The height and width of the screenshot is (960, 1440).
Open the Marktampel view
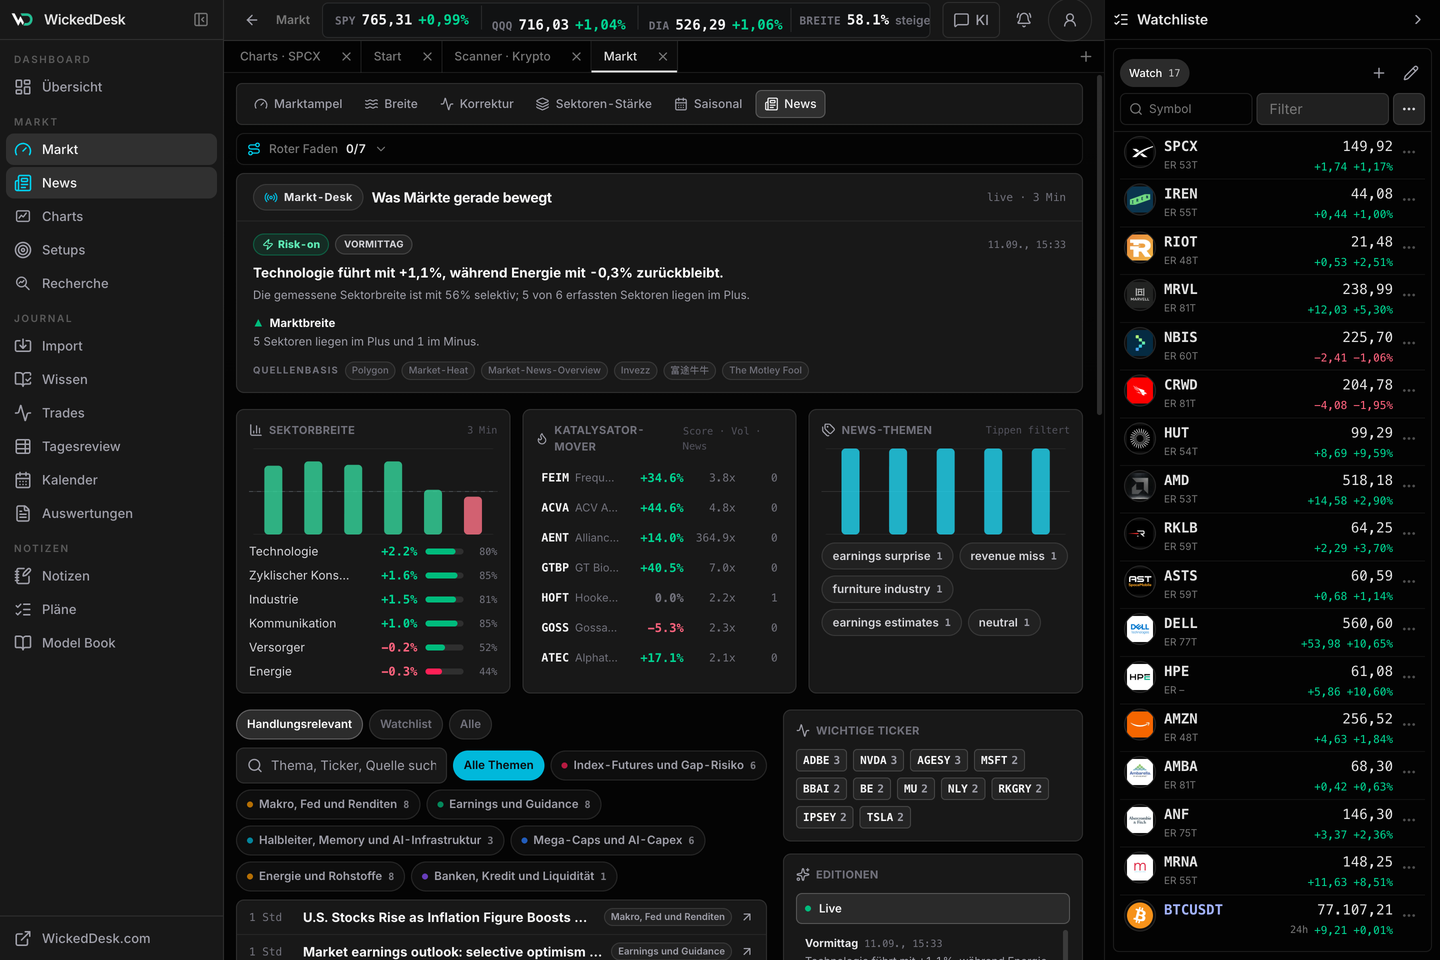tap(298, 104)
